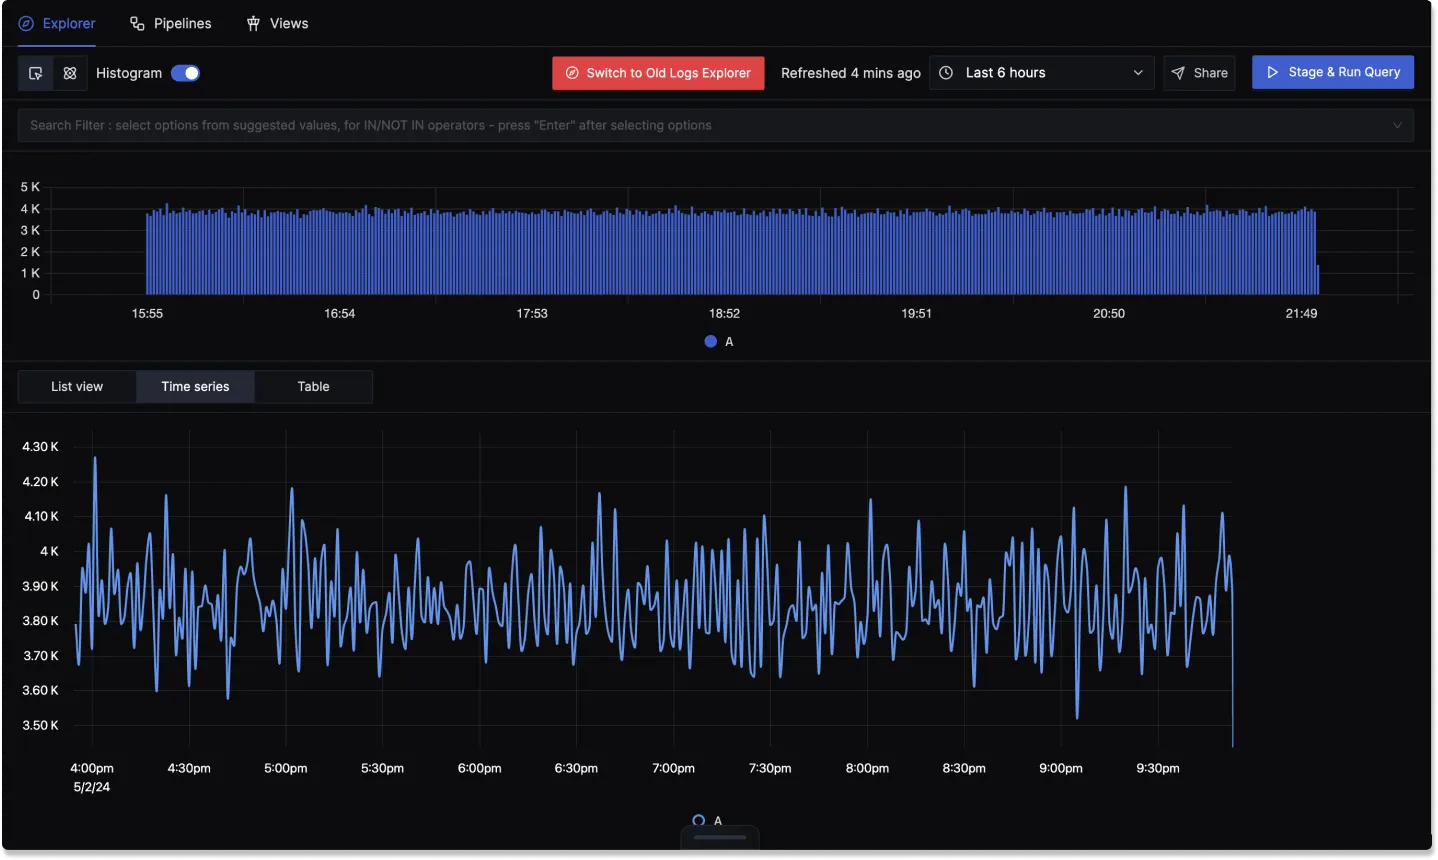Click the 5/2/24 date label

click(x=92, y=788)
